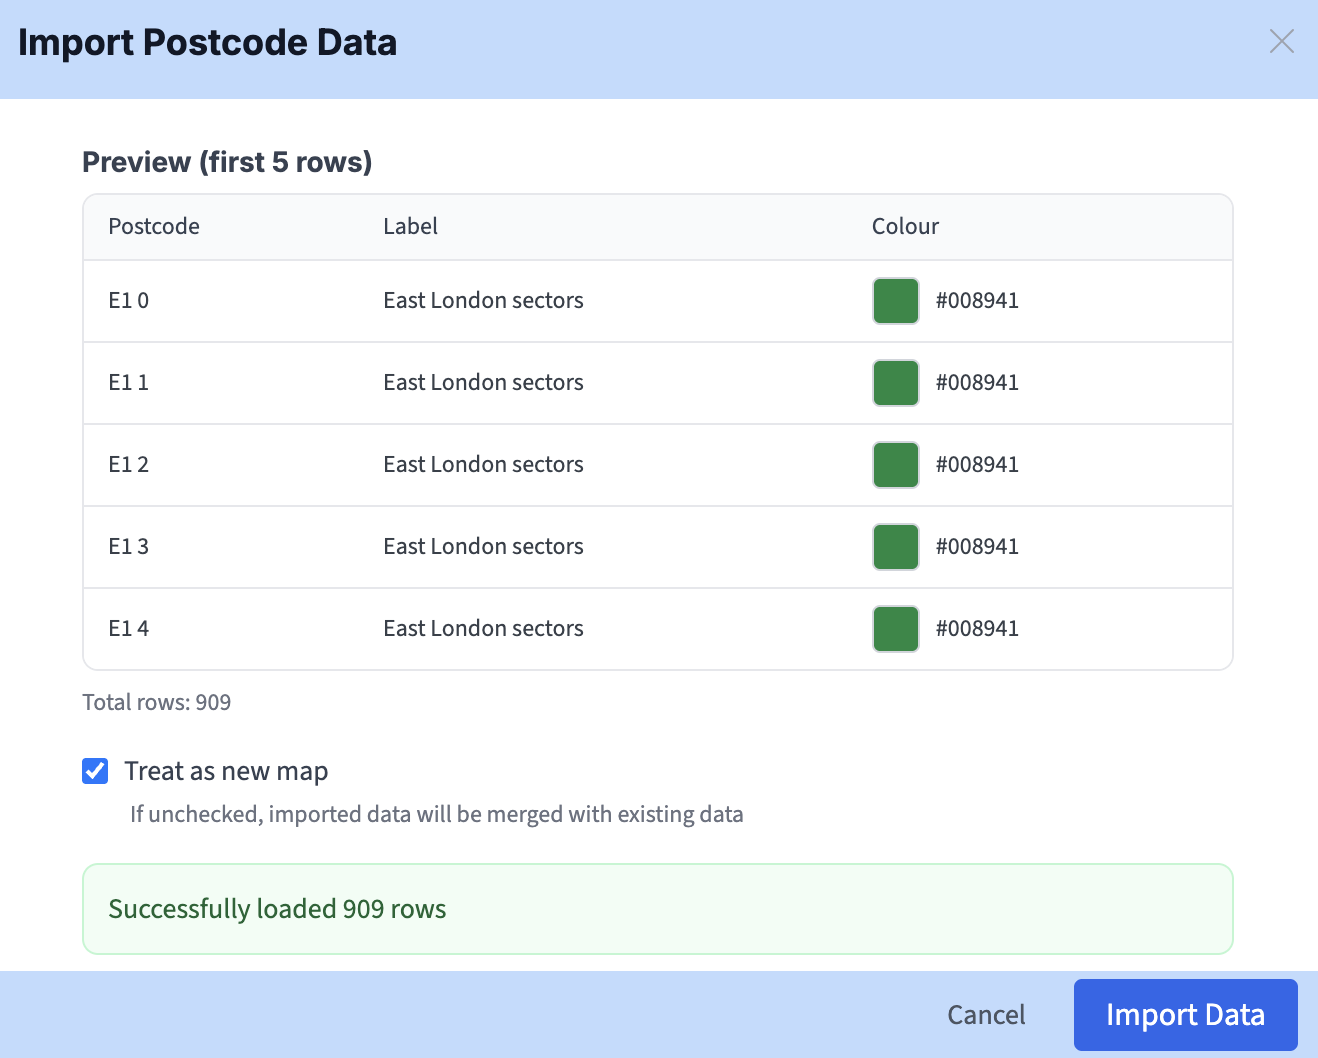Click the green swatch for postcode E1 0
Screen dimensions: 1318x1058
[895, 301]
